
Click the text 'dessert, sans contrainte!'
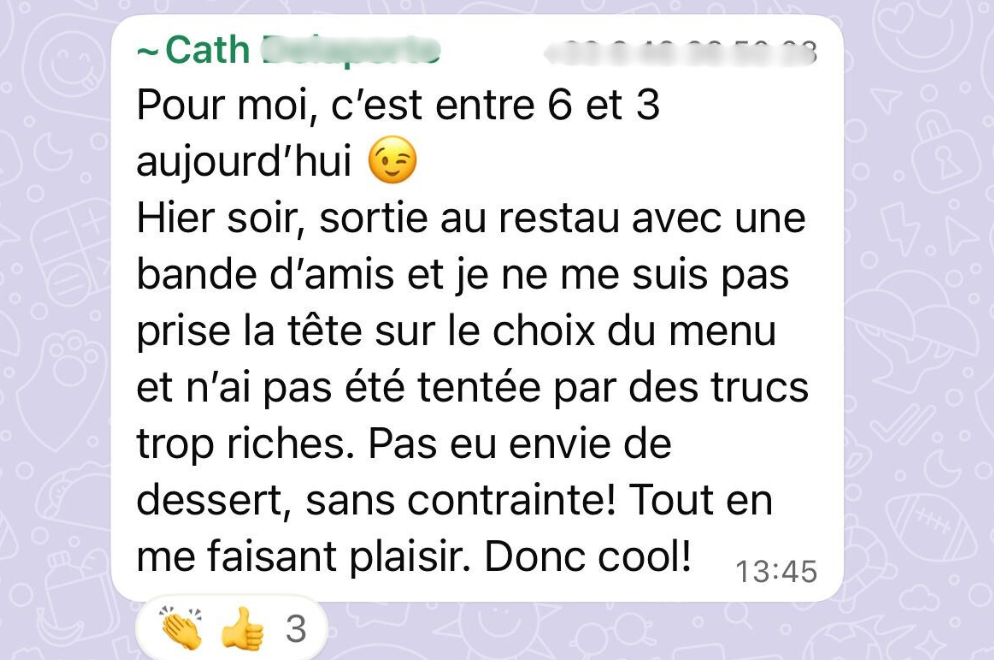click(376, 500)
